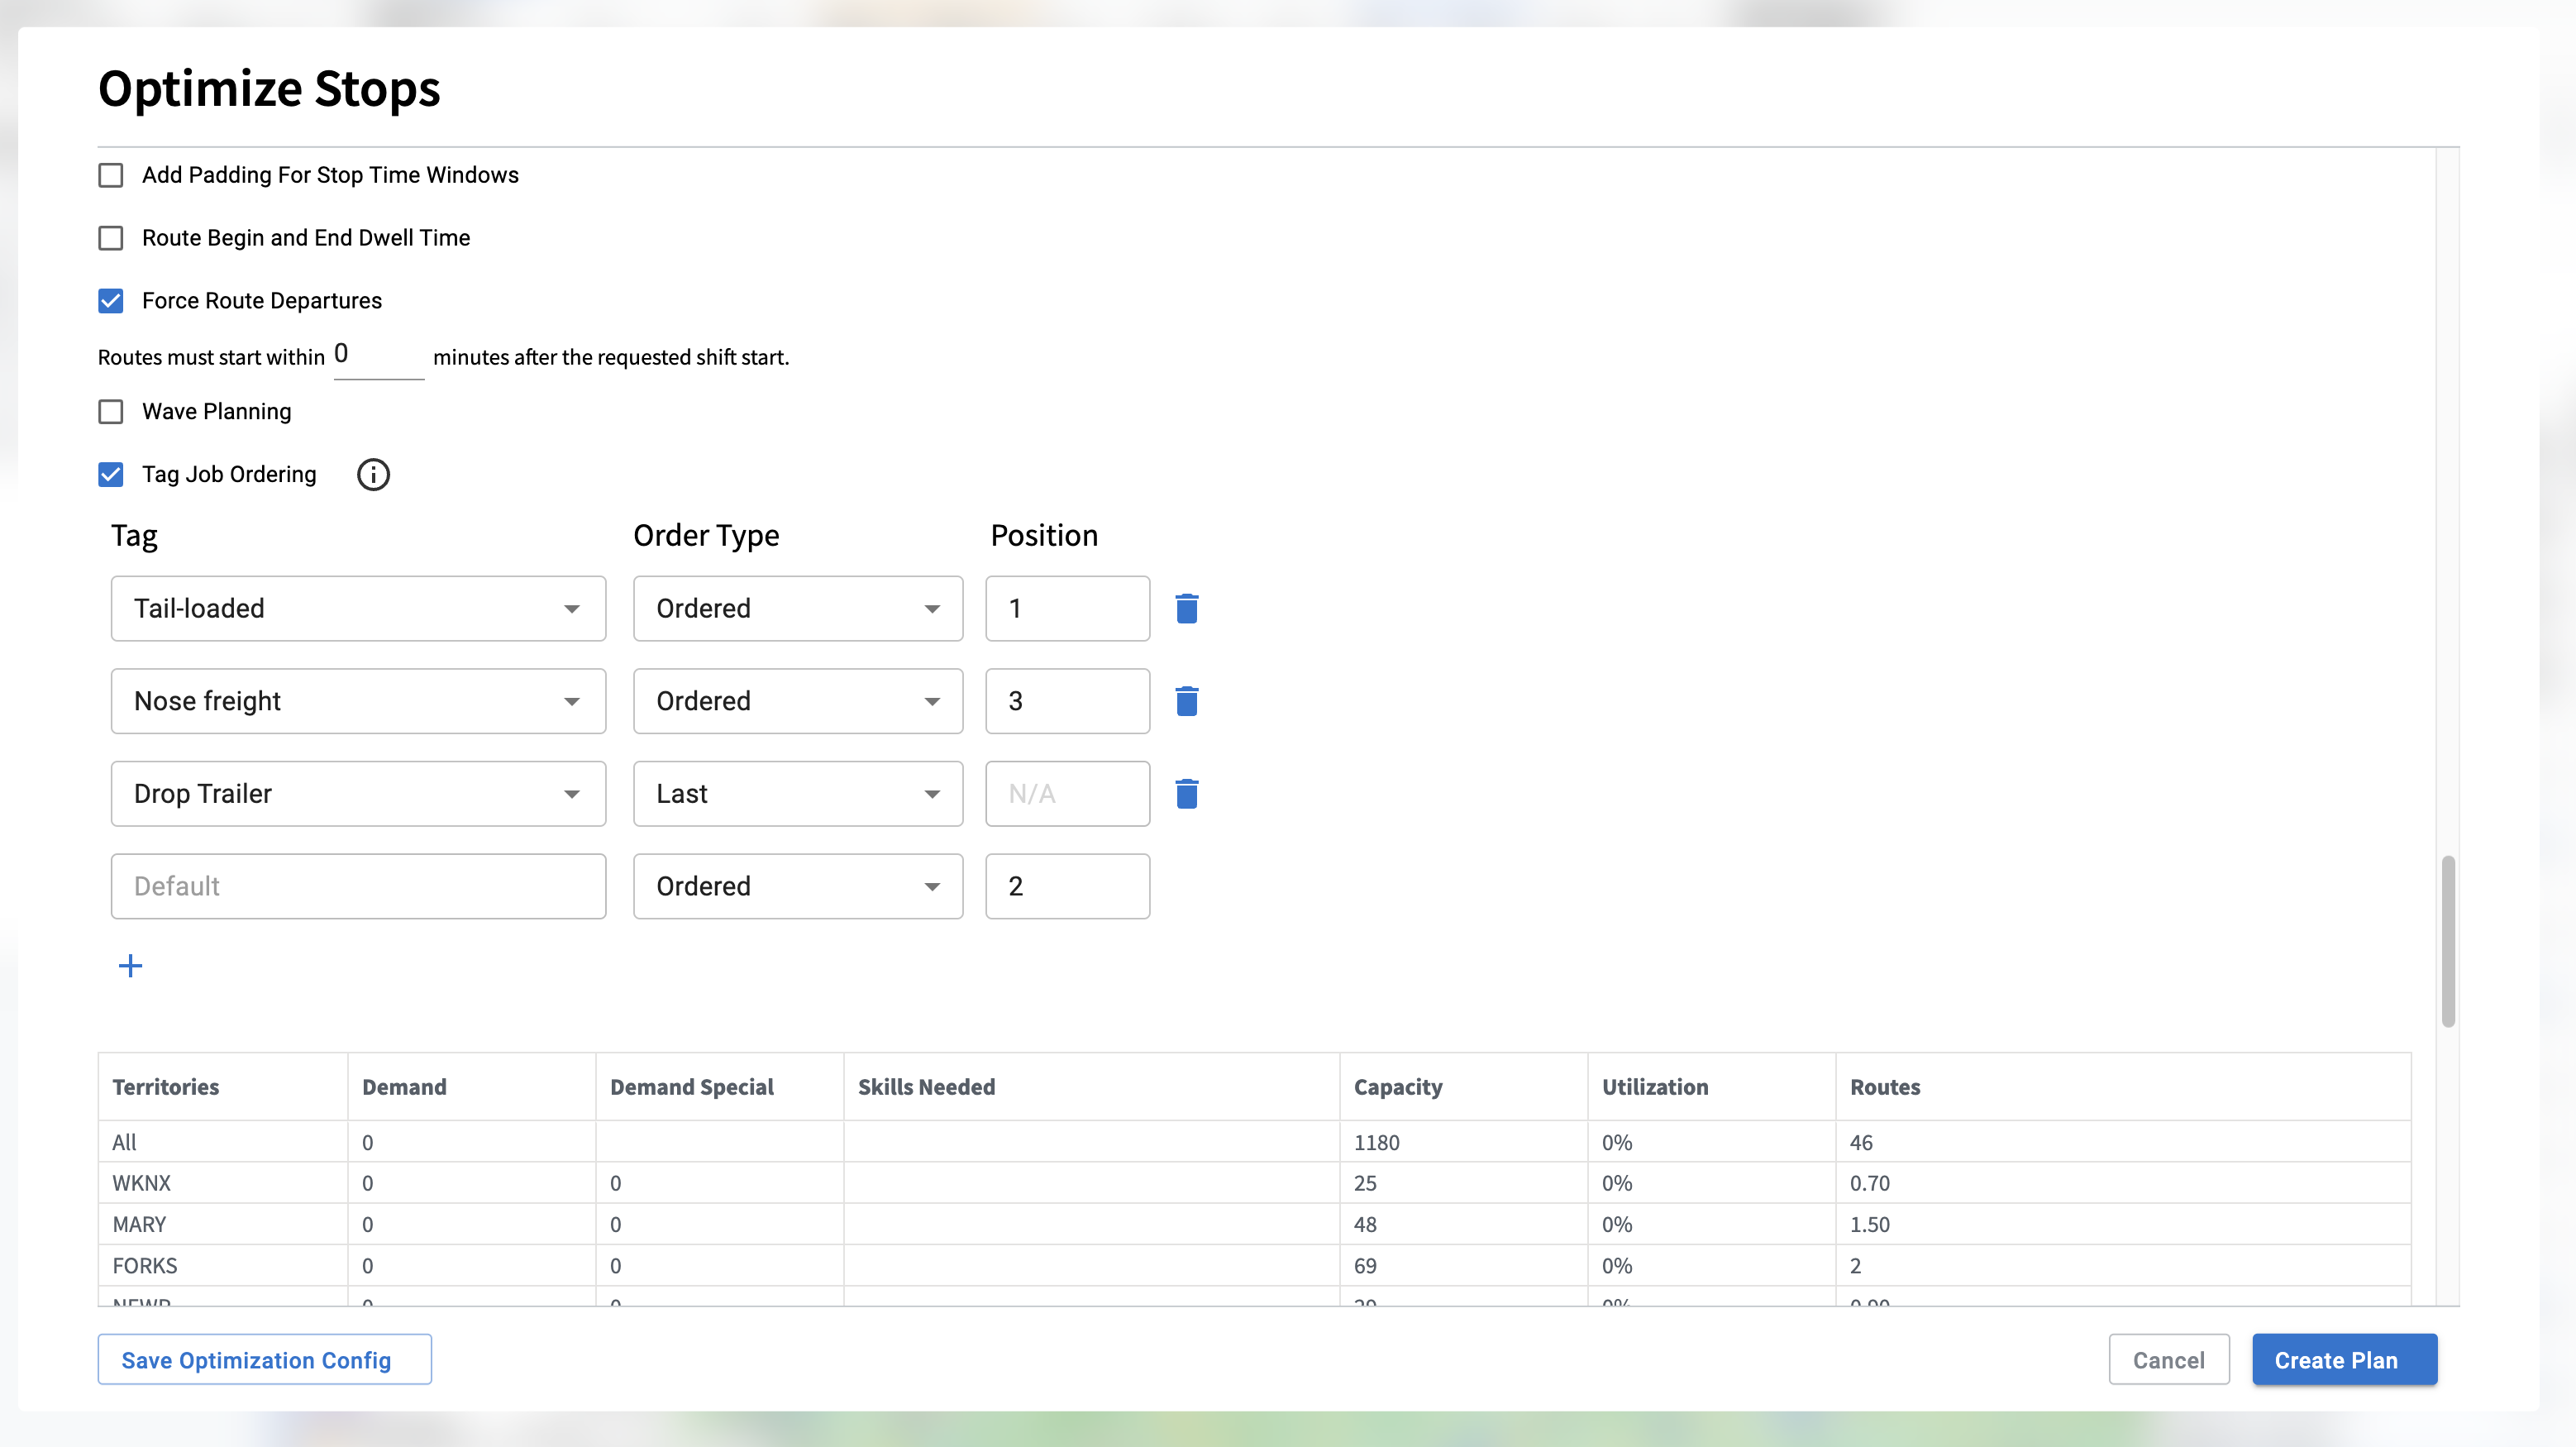Screen dimensions: 2576x1447
Task: Delete the Nose freight tag row
Action: click(x=1186, y=701)
